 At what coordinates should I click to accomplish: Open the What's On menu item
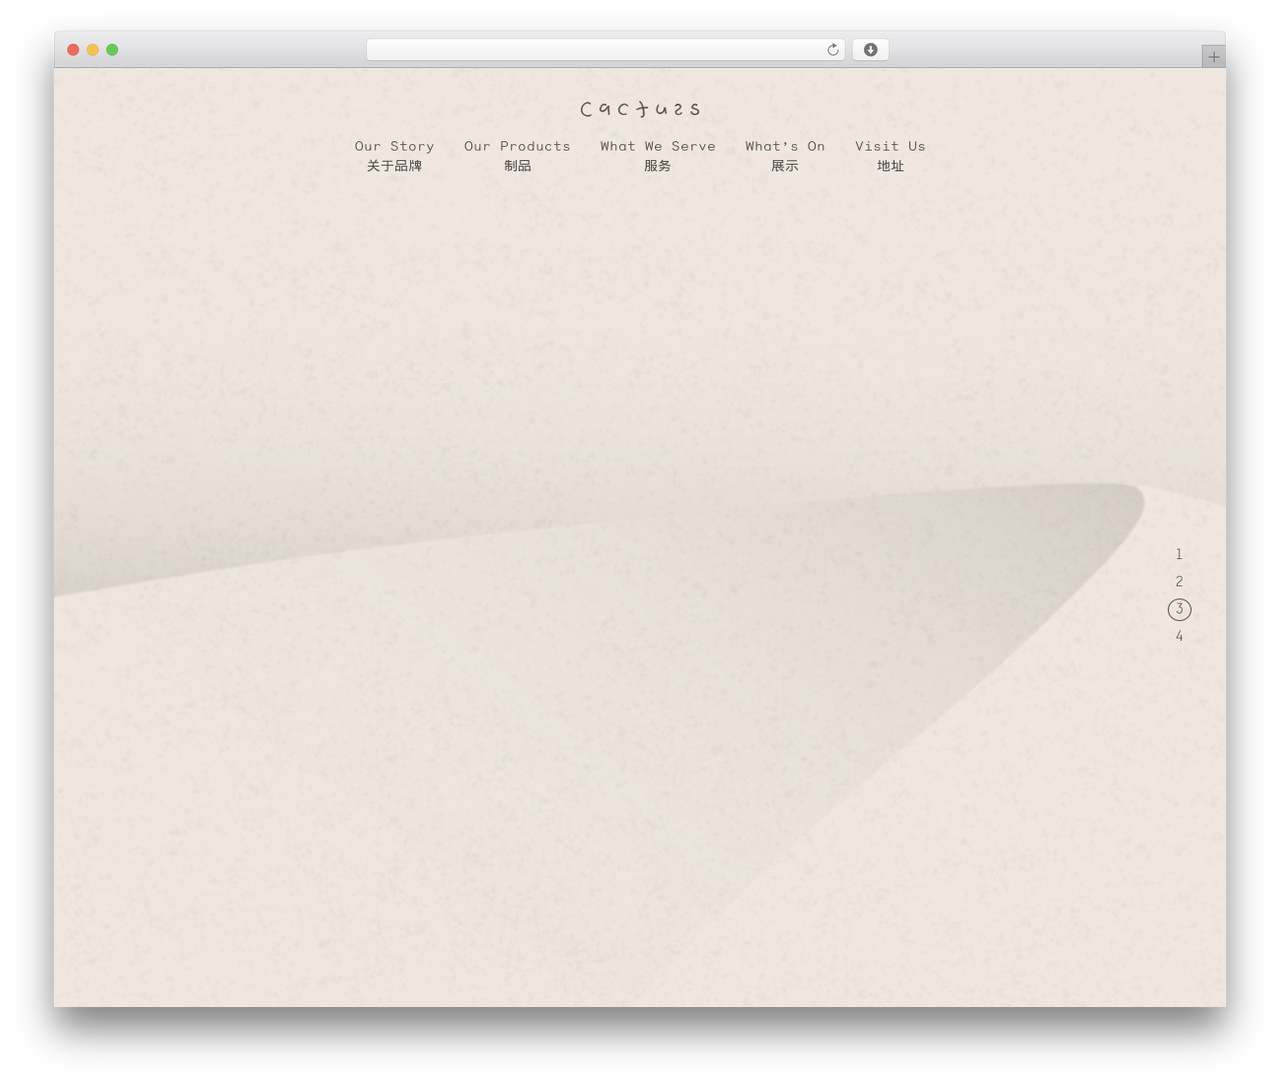785,155
